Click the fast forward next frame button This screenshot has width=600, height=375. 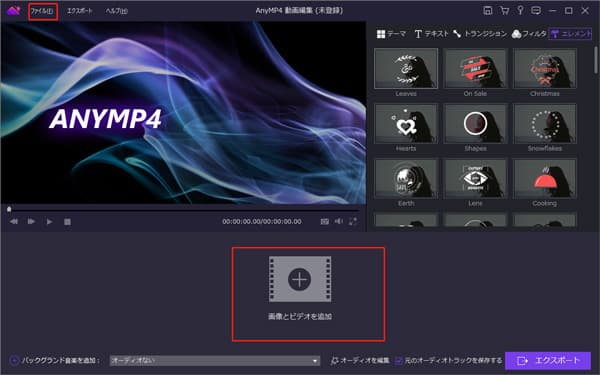click(31, 222)
